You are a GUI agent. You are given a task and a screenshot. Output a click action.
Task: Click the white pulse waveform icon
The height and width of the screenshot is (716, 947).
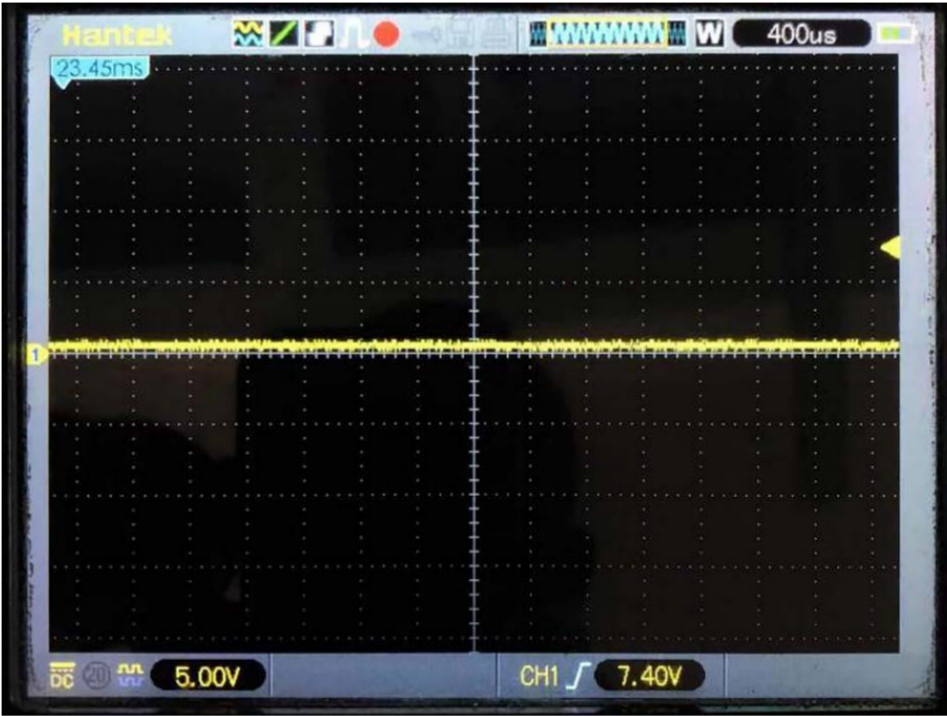(353, 34)
